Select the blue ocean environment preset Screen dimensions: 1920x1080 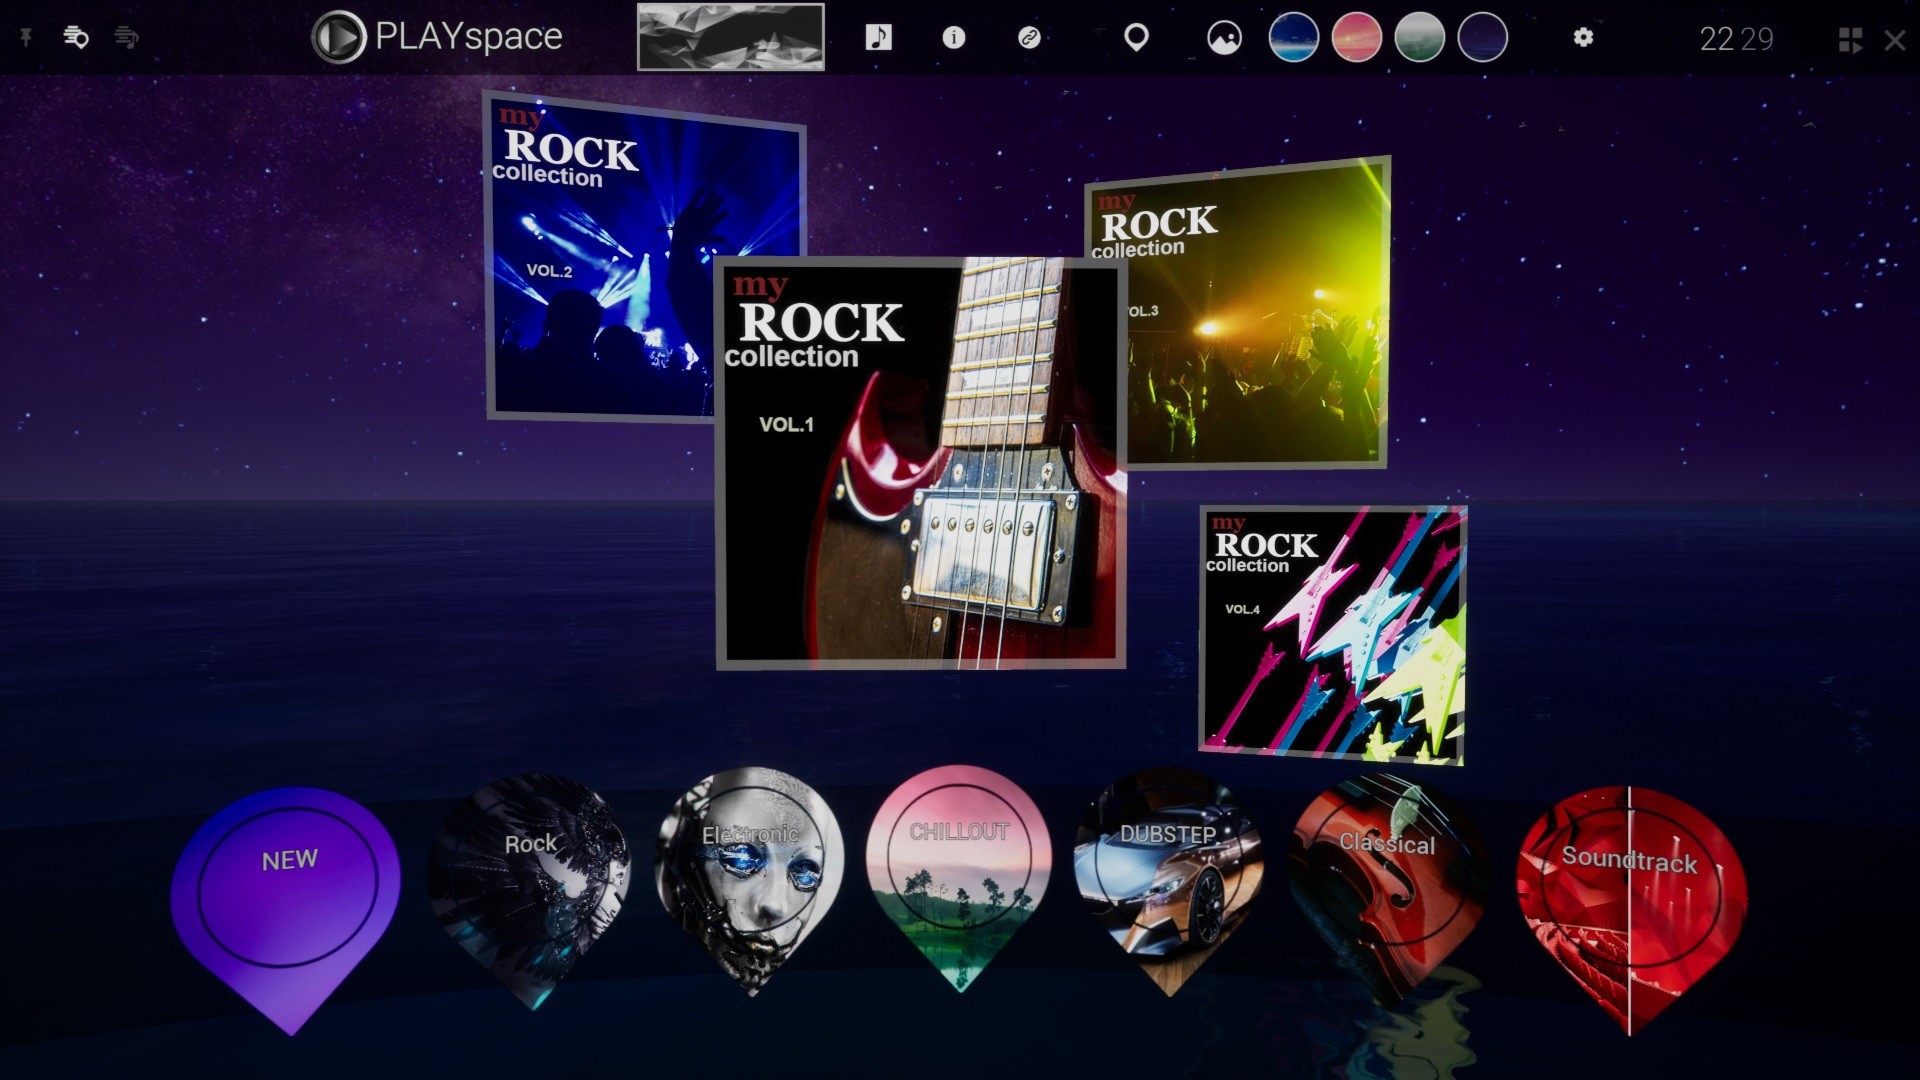coord(1293,38)
